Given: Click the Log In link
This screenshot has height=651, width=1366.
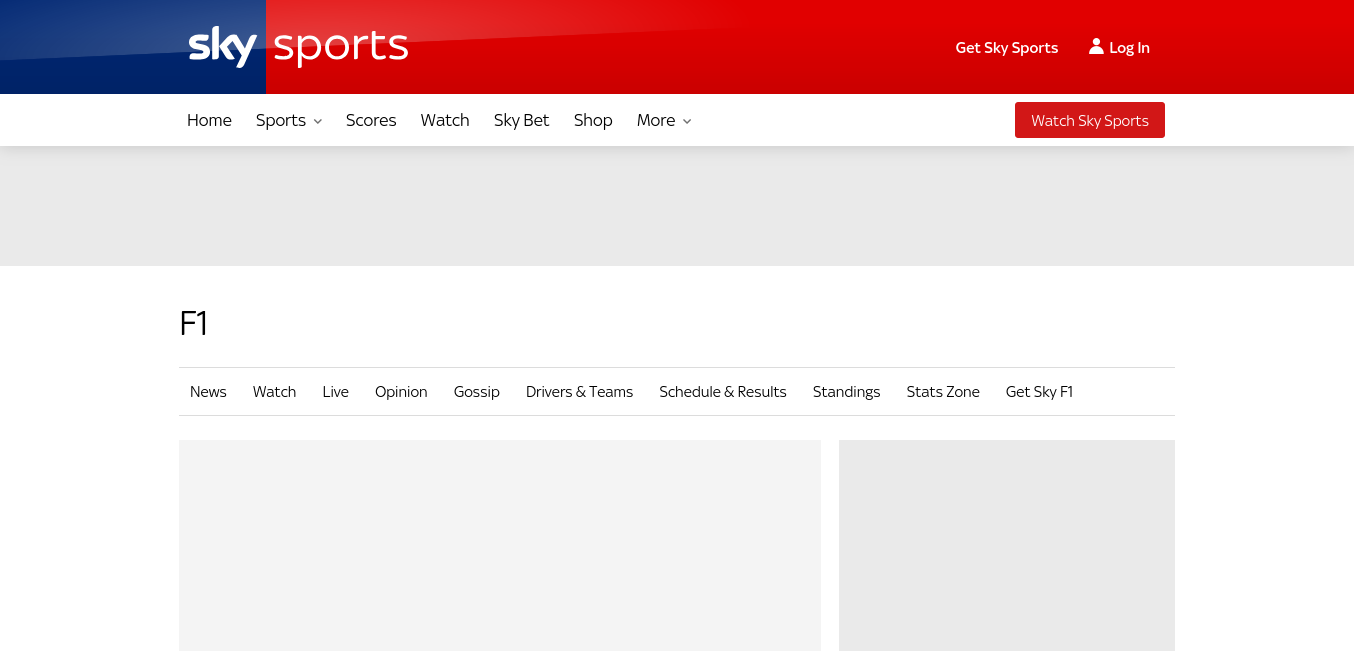Looking at the screenshot, I should pos(1129,47).
